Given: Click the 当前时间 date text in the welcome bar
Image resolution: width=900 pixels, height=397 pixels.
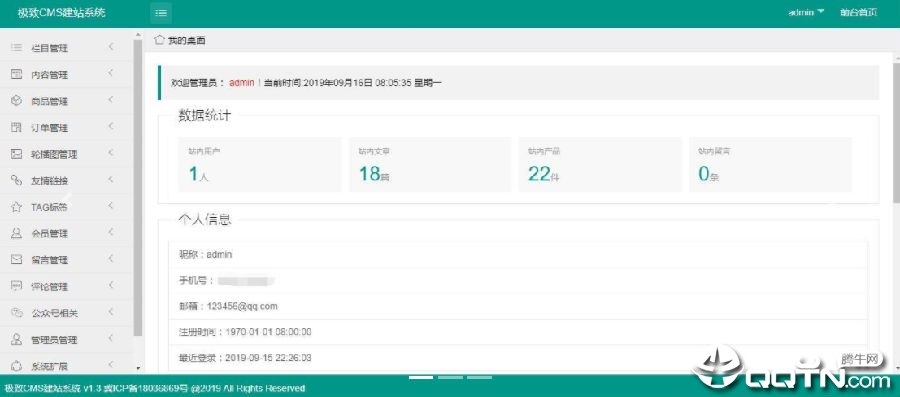Looking at the screenshot, I should coord(352,83).
